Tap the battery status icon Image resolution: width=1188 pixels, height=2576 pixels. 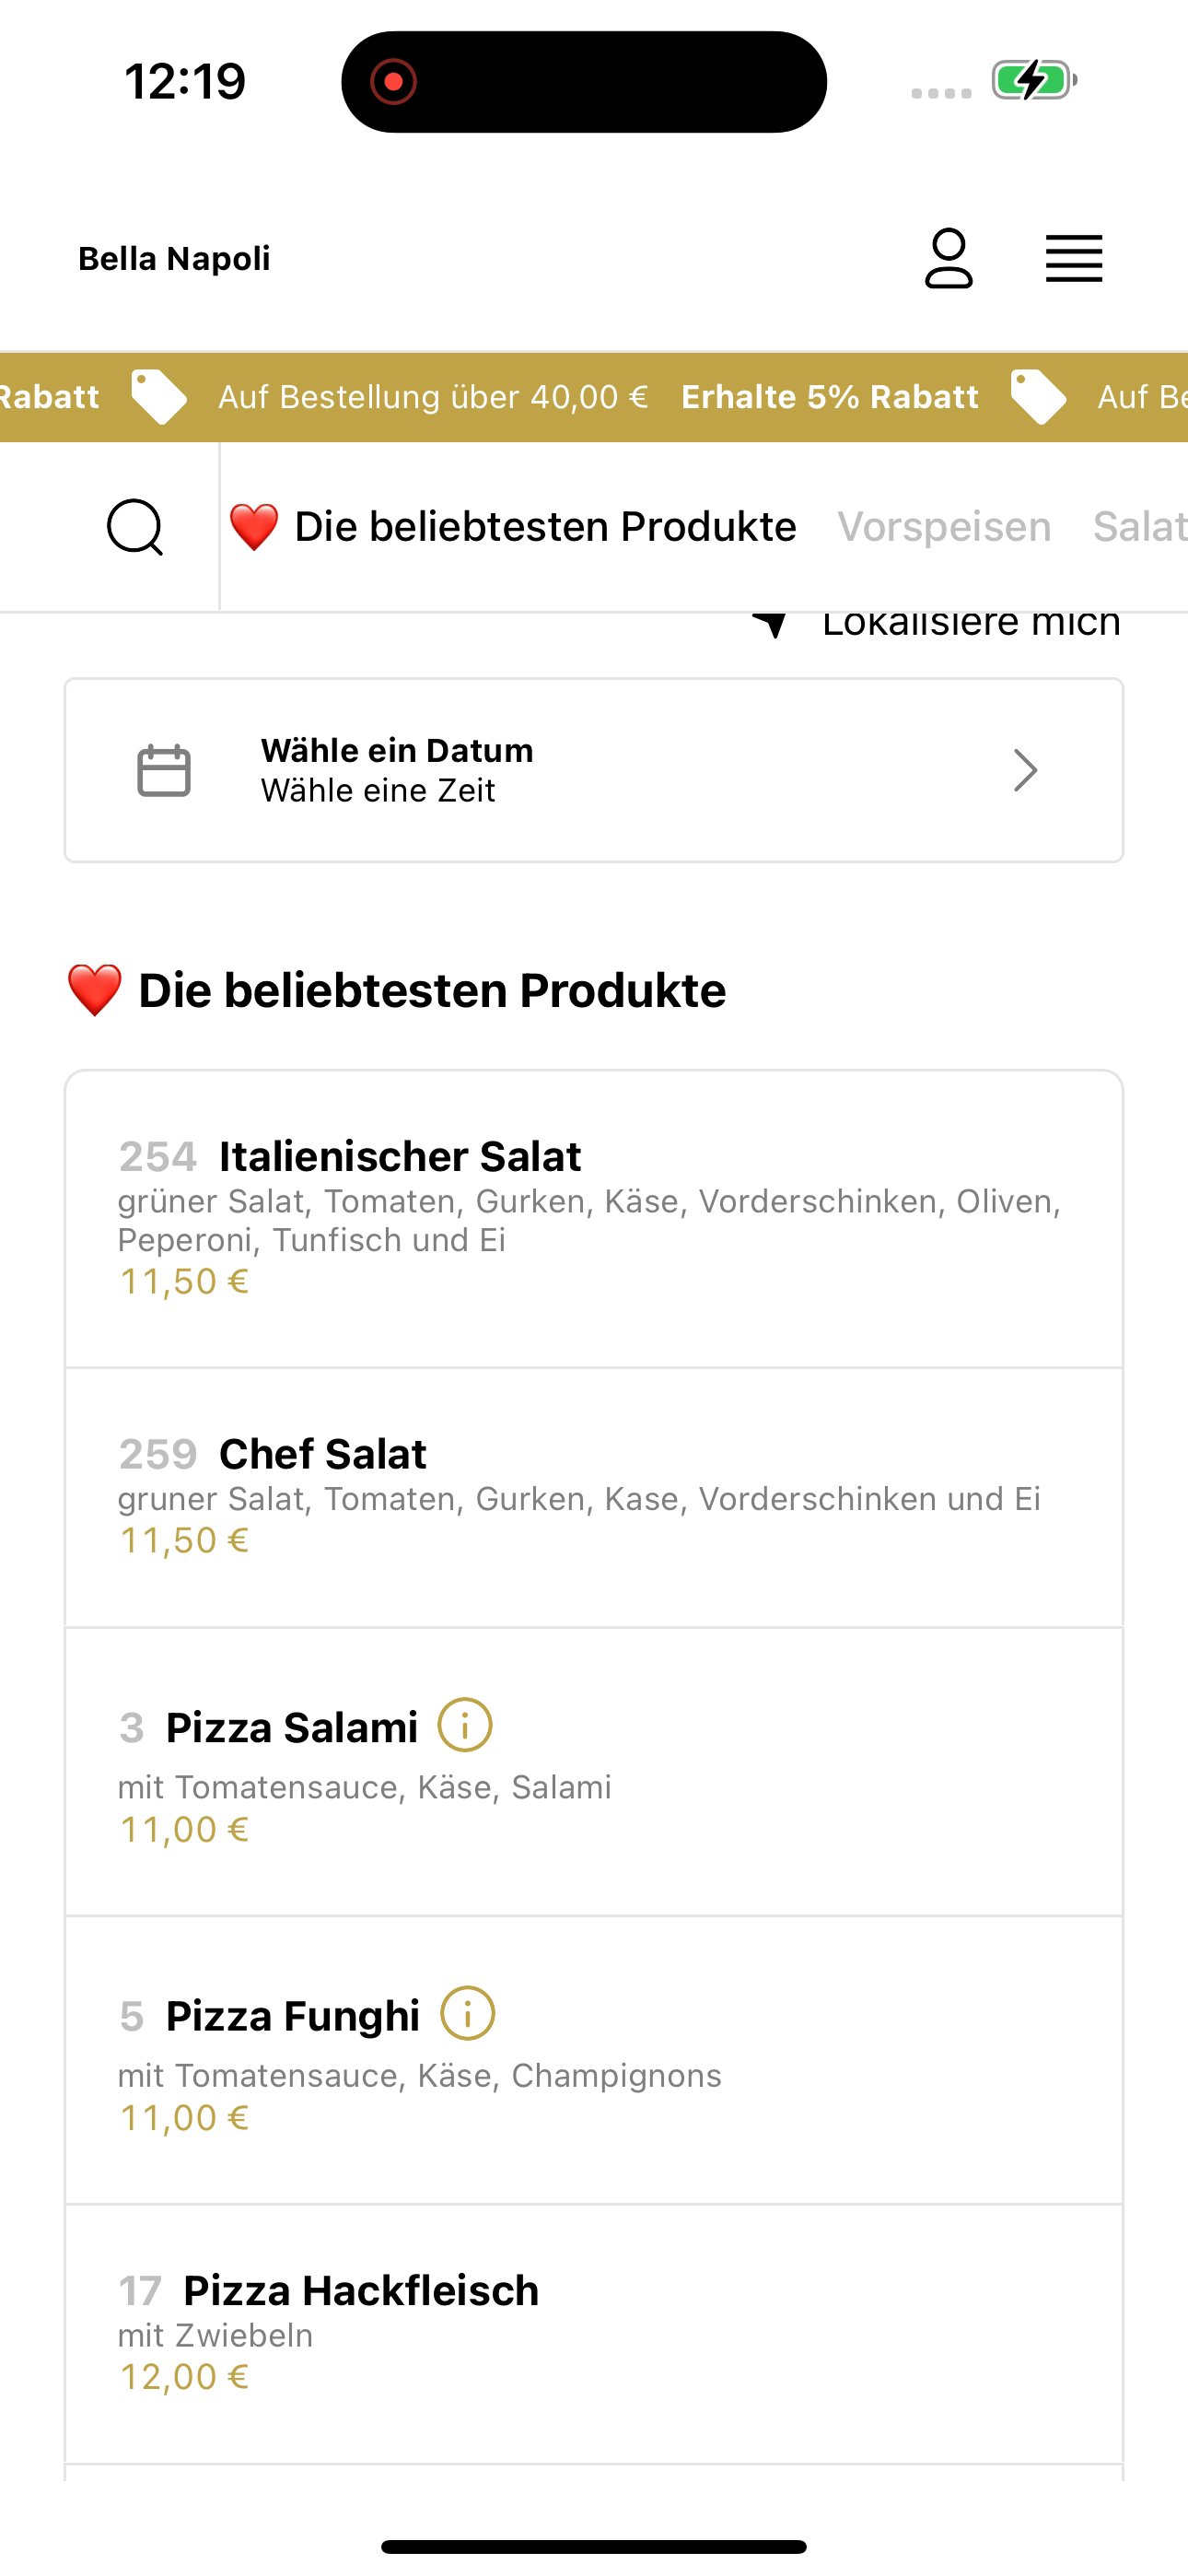pyautogui.click(x=1034, y=80)
